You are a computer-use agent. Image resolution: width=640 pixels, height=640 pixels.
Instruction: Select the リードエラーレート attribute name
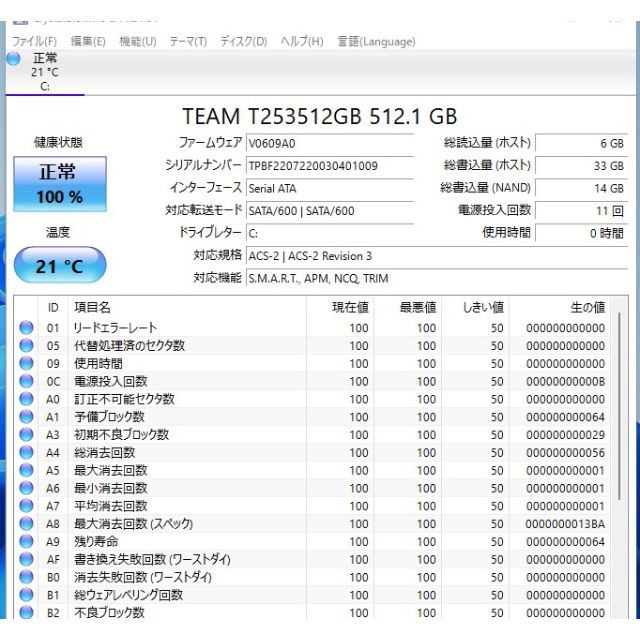(116, 328)
